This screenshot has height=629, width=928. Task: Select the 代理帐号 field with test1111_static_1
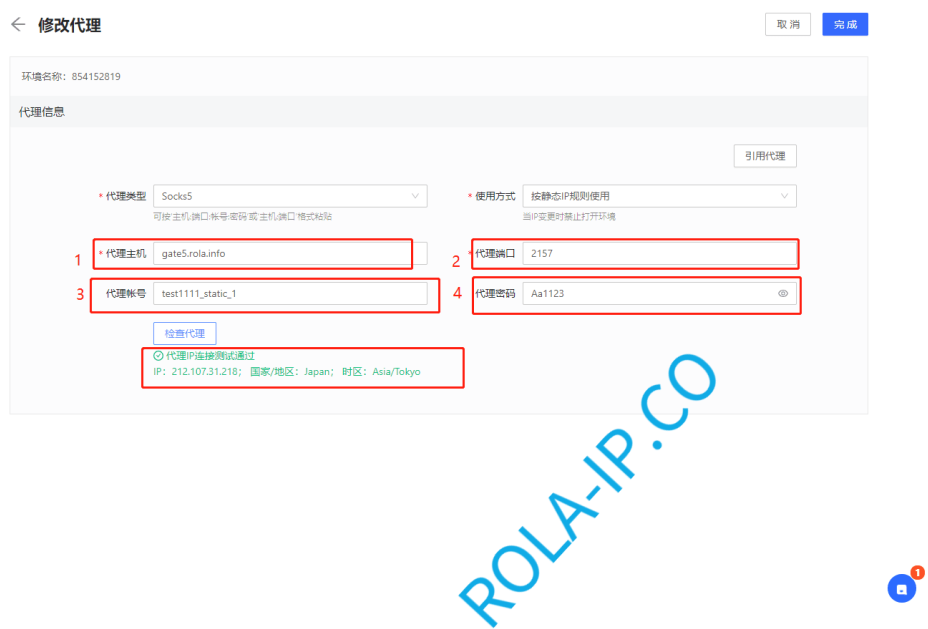click(289, 293)
